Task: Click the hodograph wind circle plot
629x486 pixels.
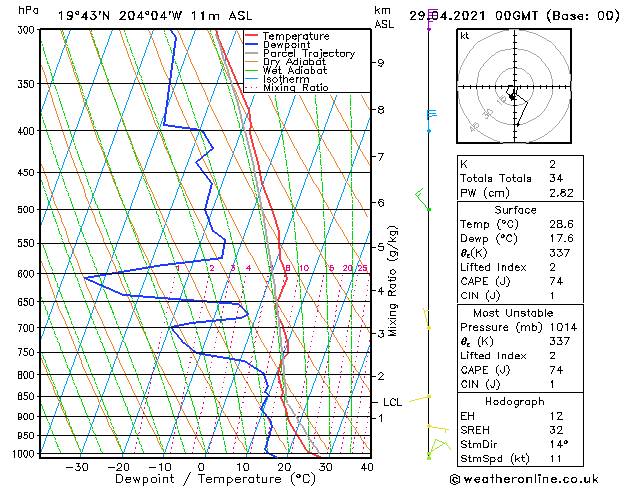Action: (x=514, y=86)
